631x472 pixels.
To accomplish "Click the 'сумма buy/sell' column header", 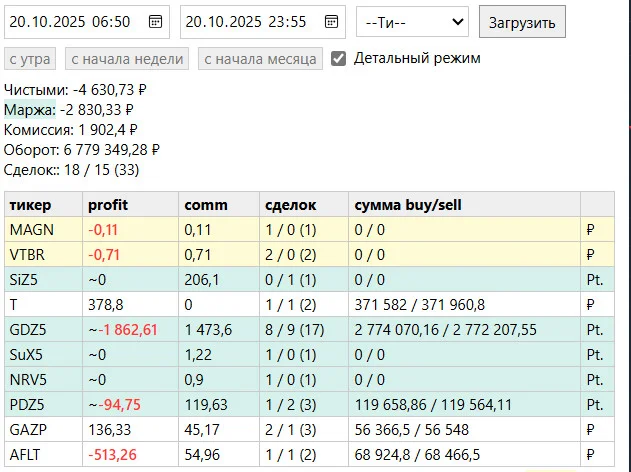I will (464, 205).
